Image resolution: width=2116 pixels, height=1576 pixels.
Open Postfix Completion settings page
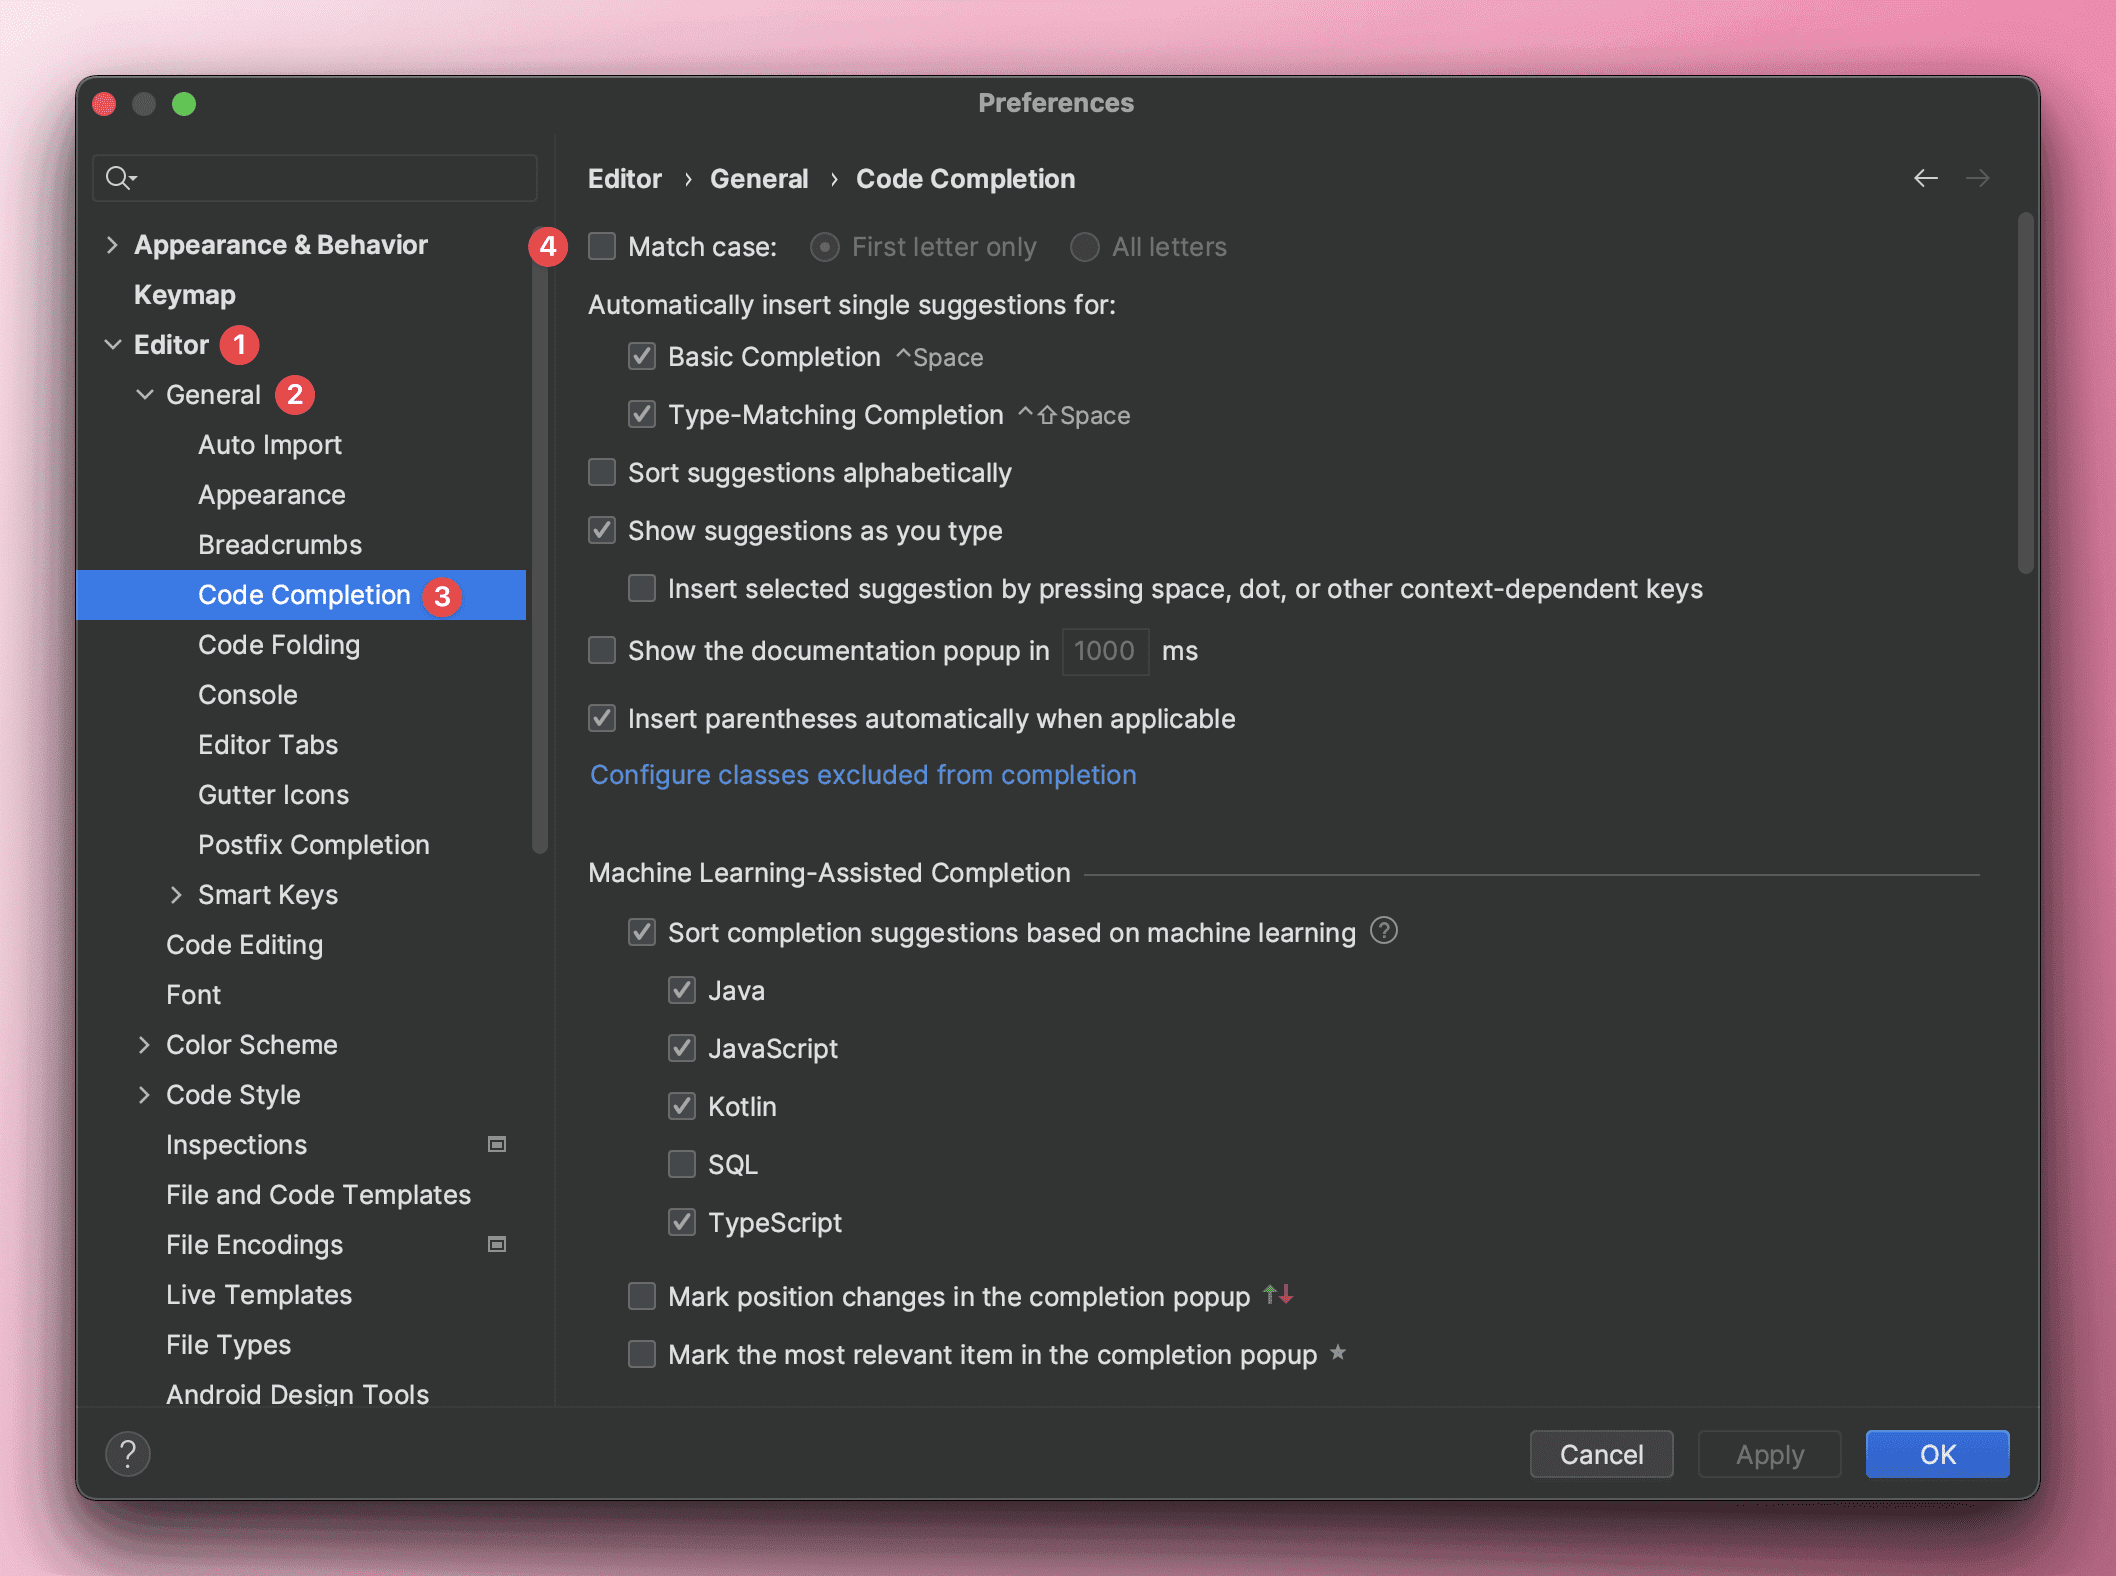[x=313, y=845]
